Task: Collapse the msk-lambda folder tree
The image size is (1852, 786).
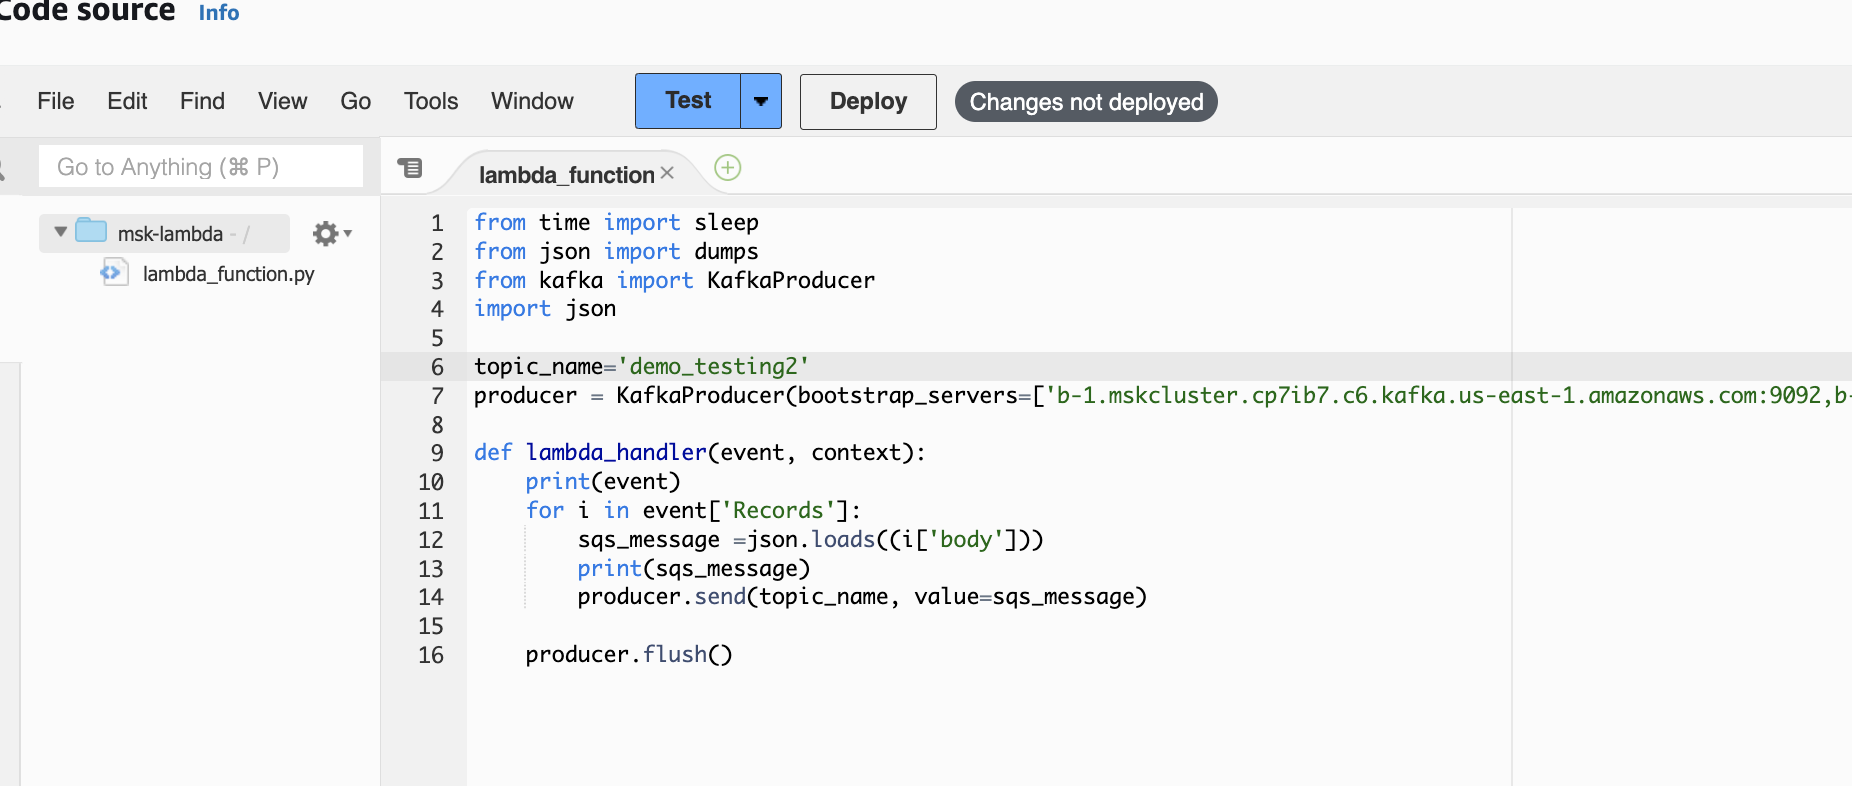Action: 60,232
